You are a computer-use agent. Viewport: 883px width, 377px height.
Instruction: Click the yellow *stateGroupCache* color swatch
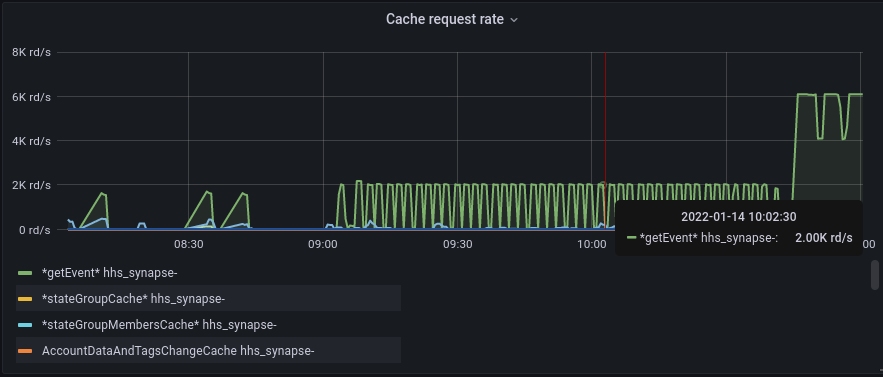coord(25,299)
